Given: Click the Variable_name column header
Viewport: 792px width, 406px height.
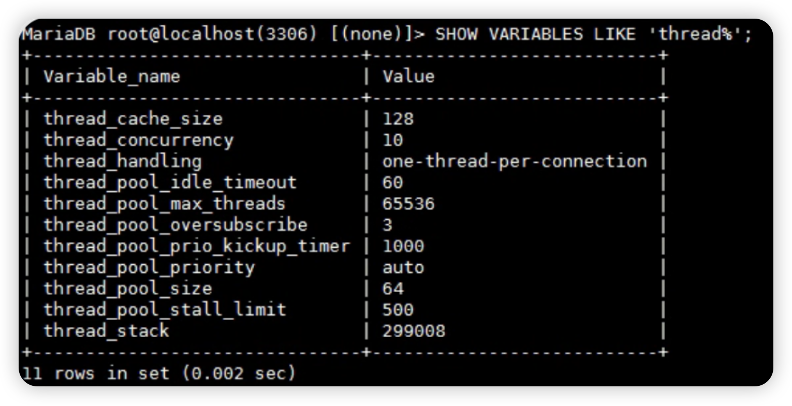Looking at the screenshot, I should (112, 75).
